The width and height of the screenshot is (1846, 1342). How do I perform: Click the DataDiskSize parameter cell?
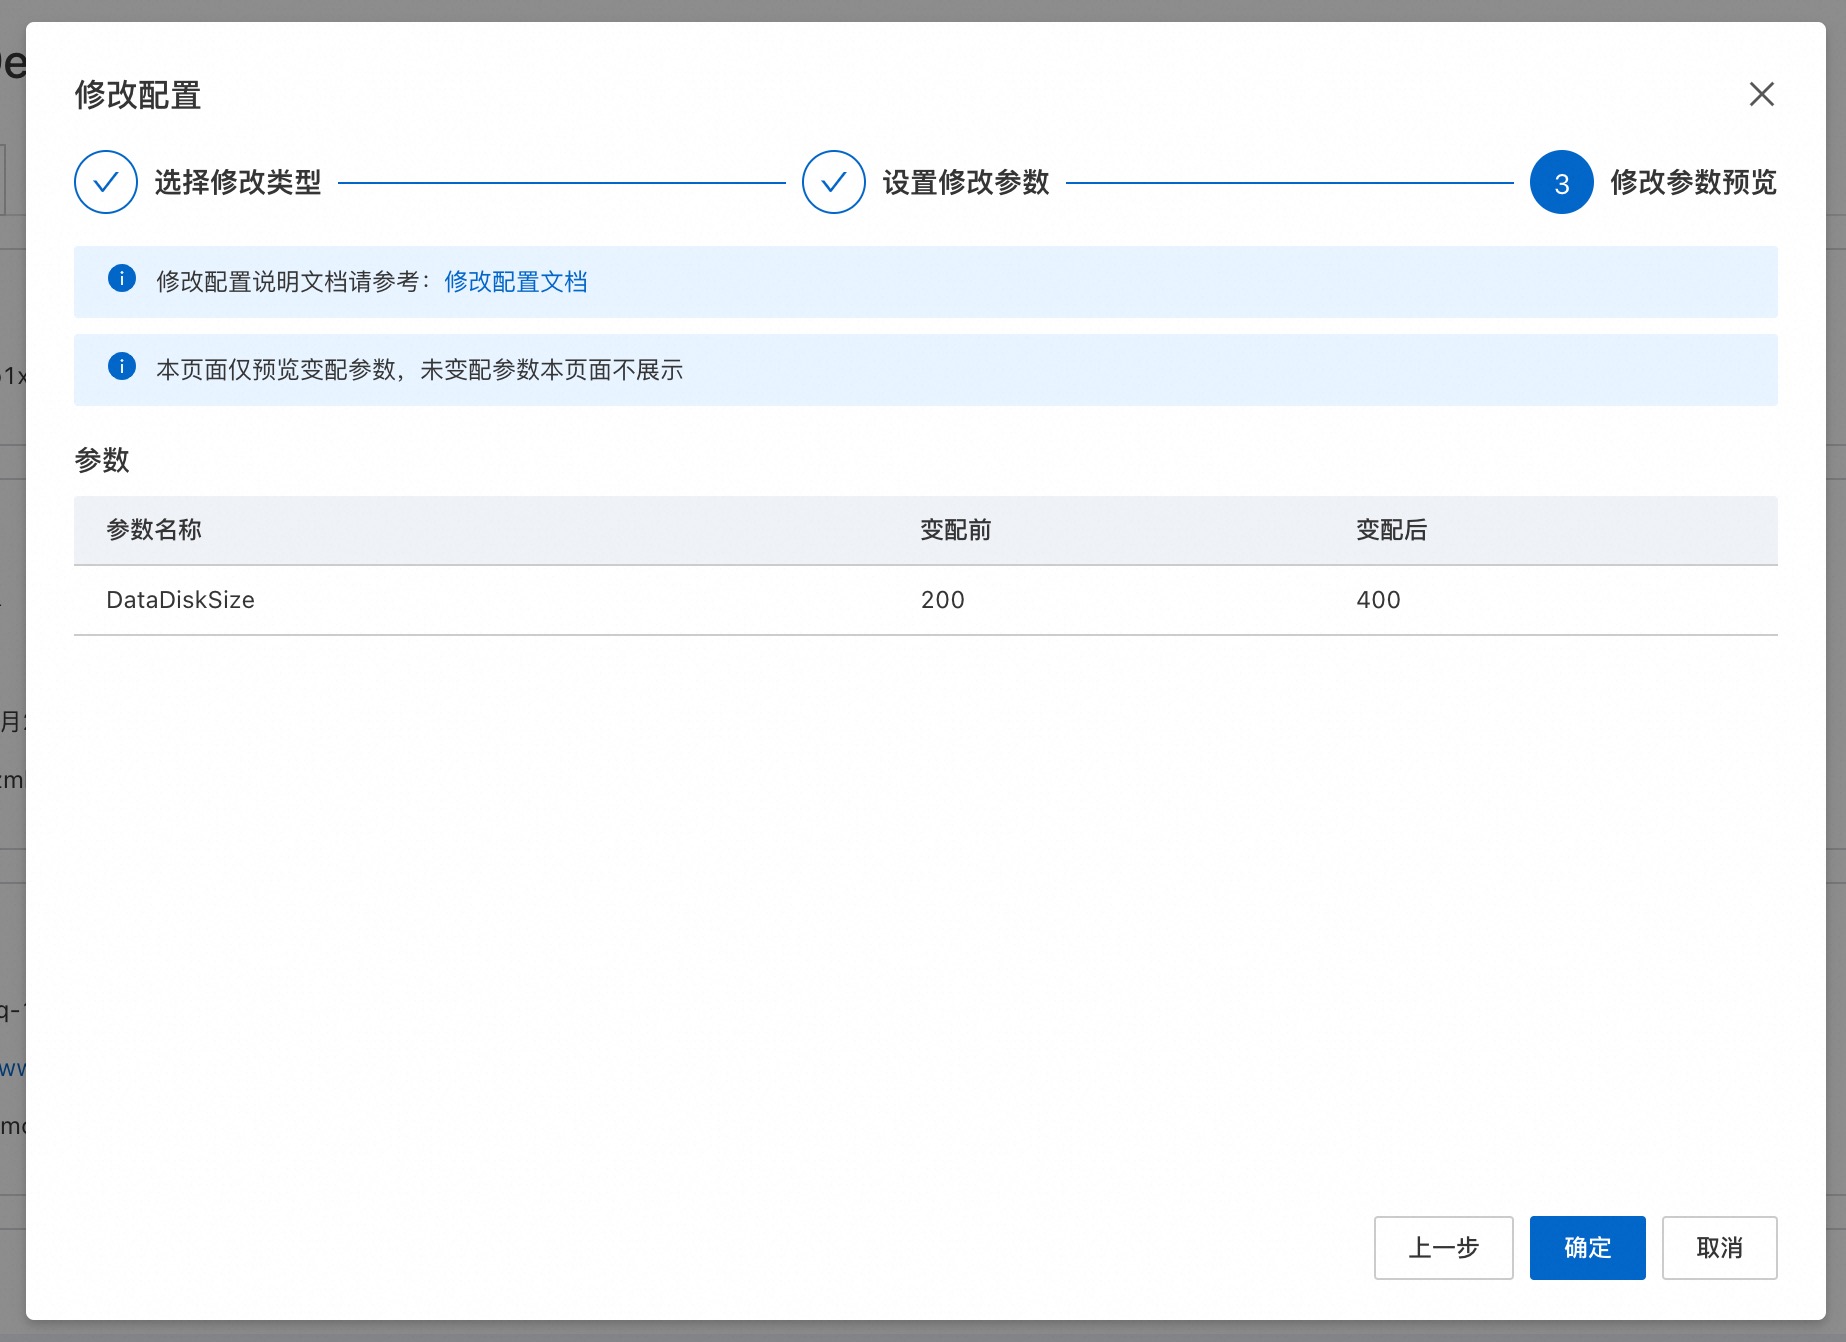click(x=181, y=600)
